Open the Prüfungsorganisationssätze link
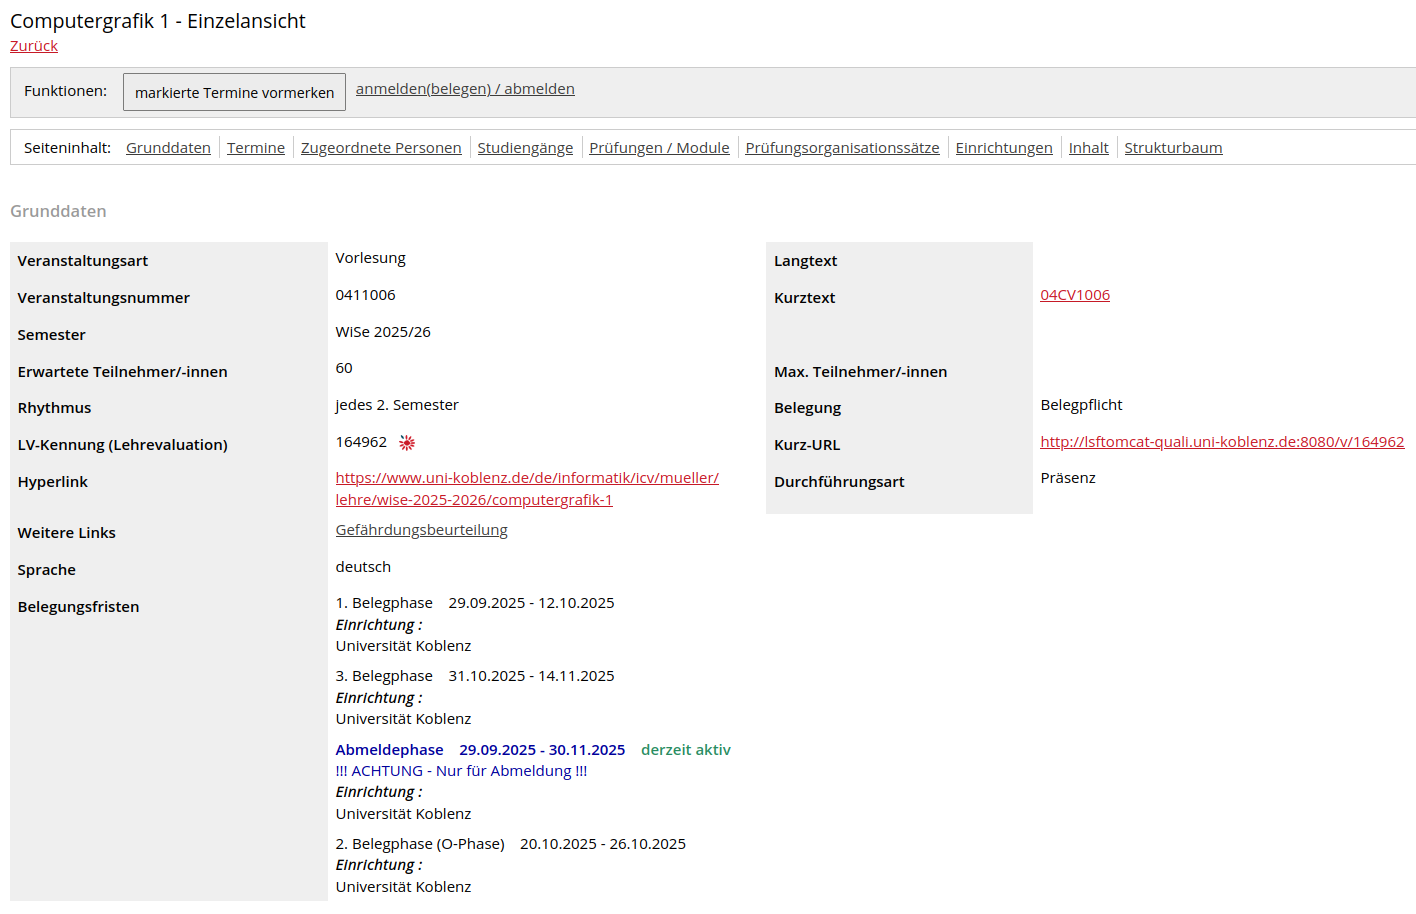 [841, 147]
